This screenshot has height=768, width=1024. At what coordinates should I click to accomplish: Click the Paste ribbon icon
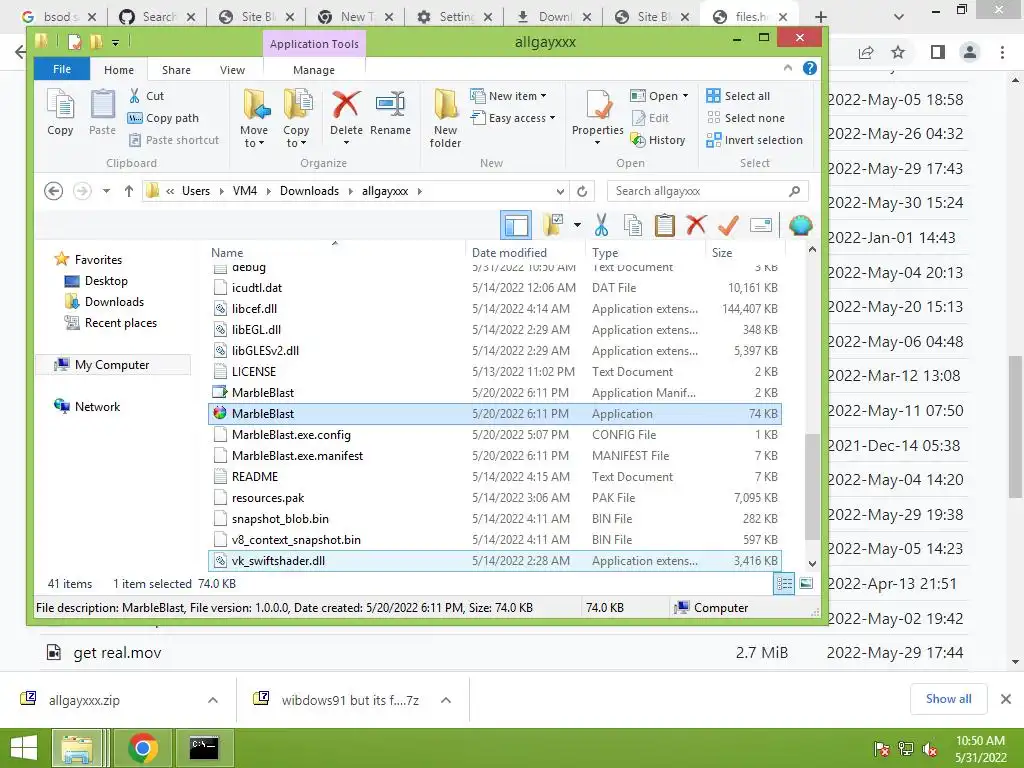[x=102, y=112]
